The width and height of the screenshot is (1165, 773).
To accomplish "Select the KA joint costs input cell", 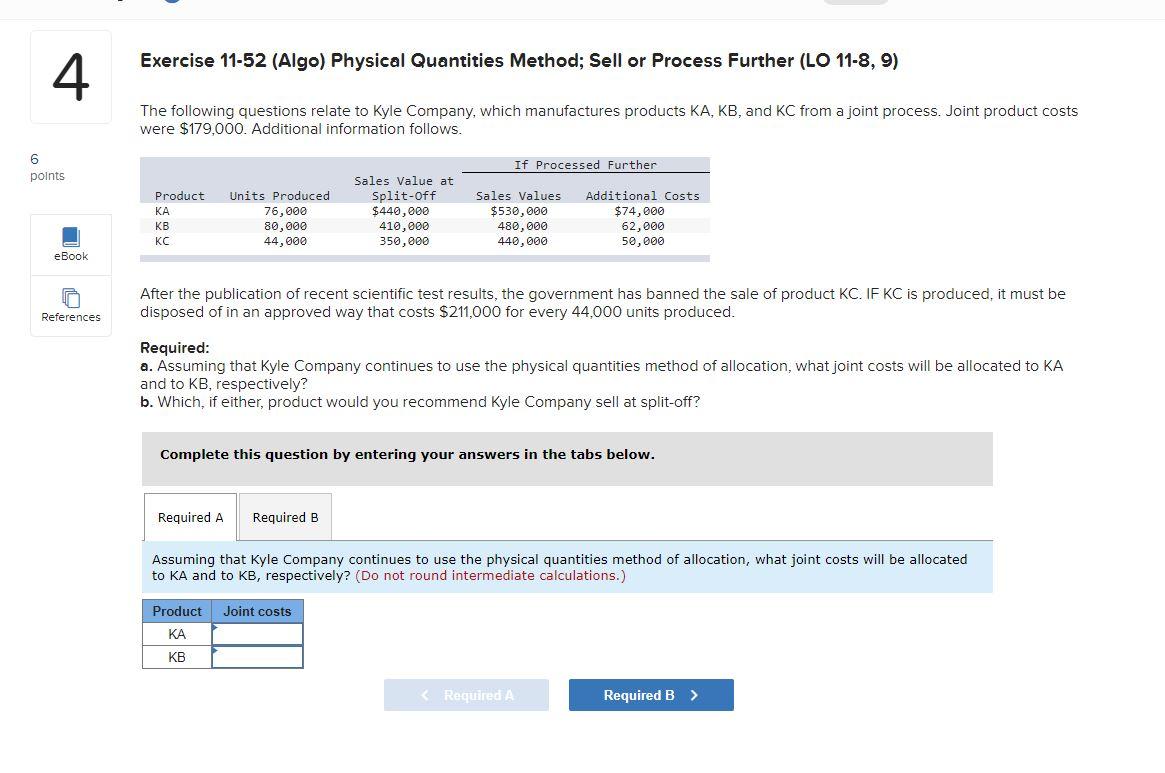I will tap(258, 634).
